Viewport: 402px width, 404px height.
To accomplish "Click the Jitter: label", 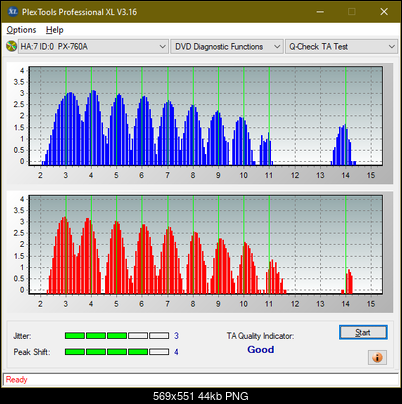I will (x=22, y=336).
